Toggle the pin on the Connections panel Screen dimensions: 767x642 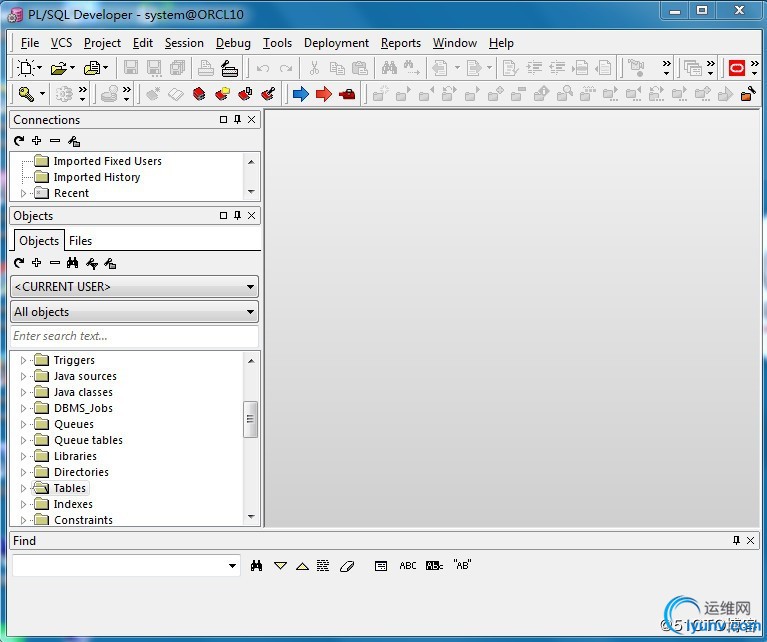pyautogui.click(x=237, y=120)
